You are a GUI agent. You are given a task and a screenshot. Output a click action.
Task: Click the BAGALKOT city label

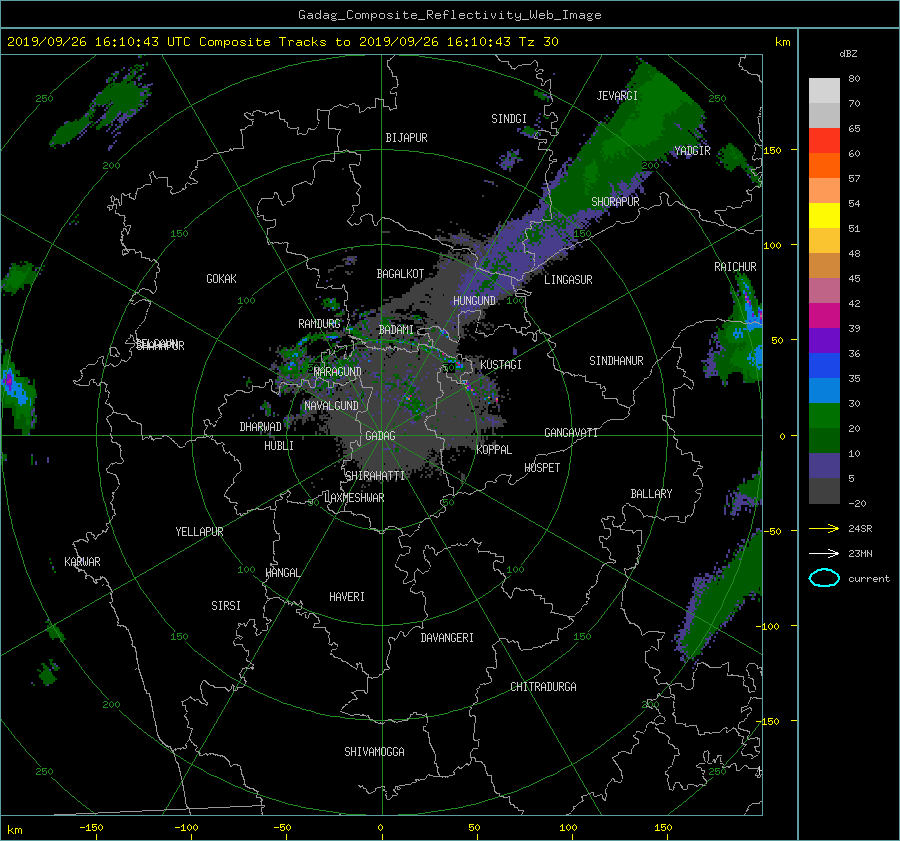(400, 274)
